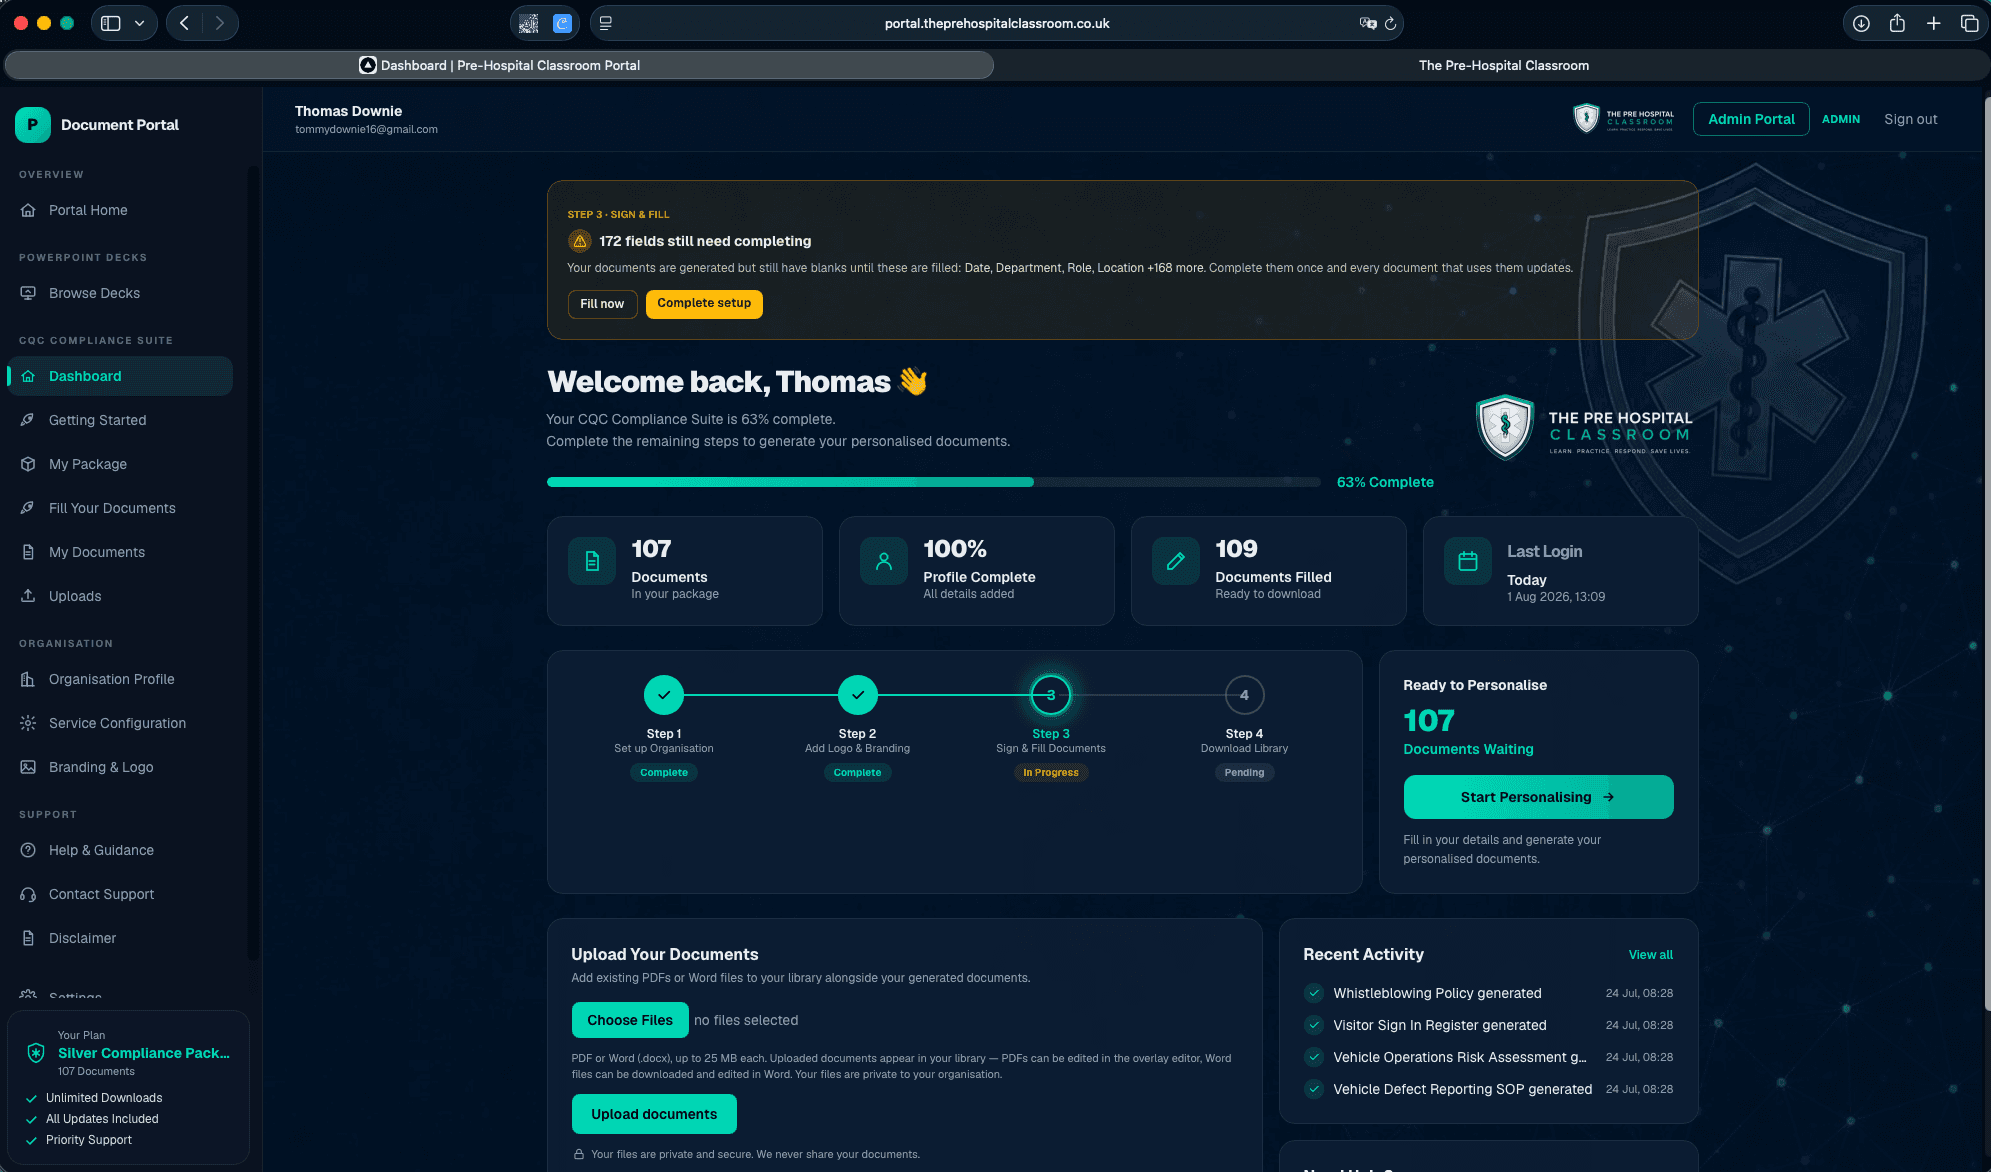Click the Sign out link
1991x1172 pixels.
coord(1911,119)
